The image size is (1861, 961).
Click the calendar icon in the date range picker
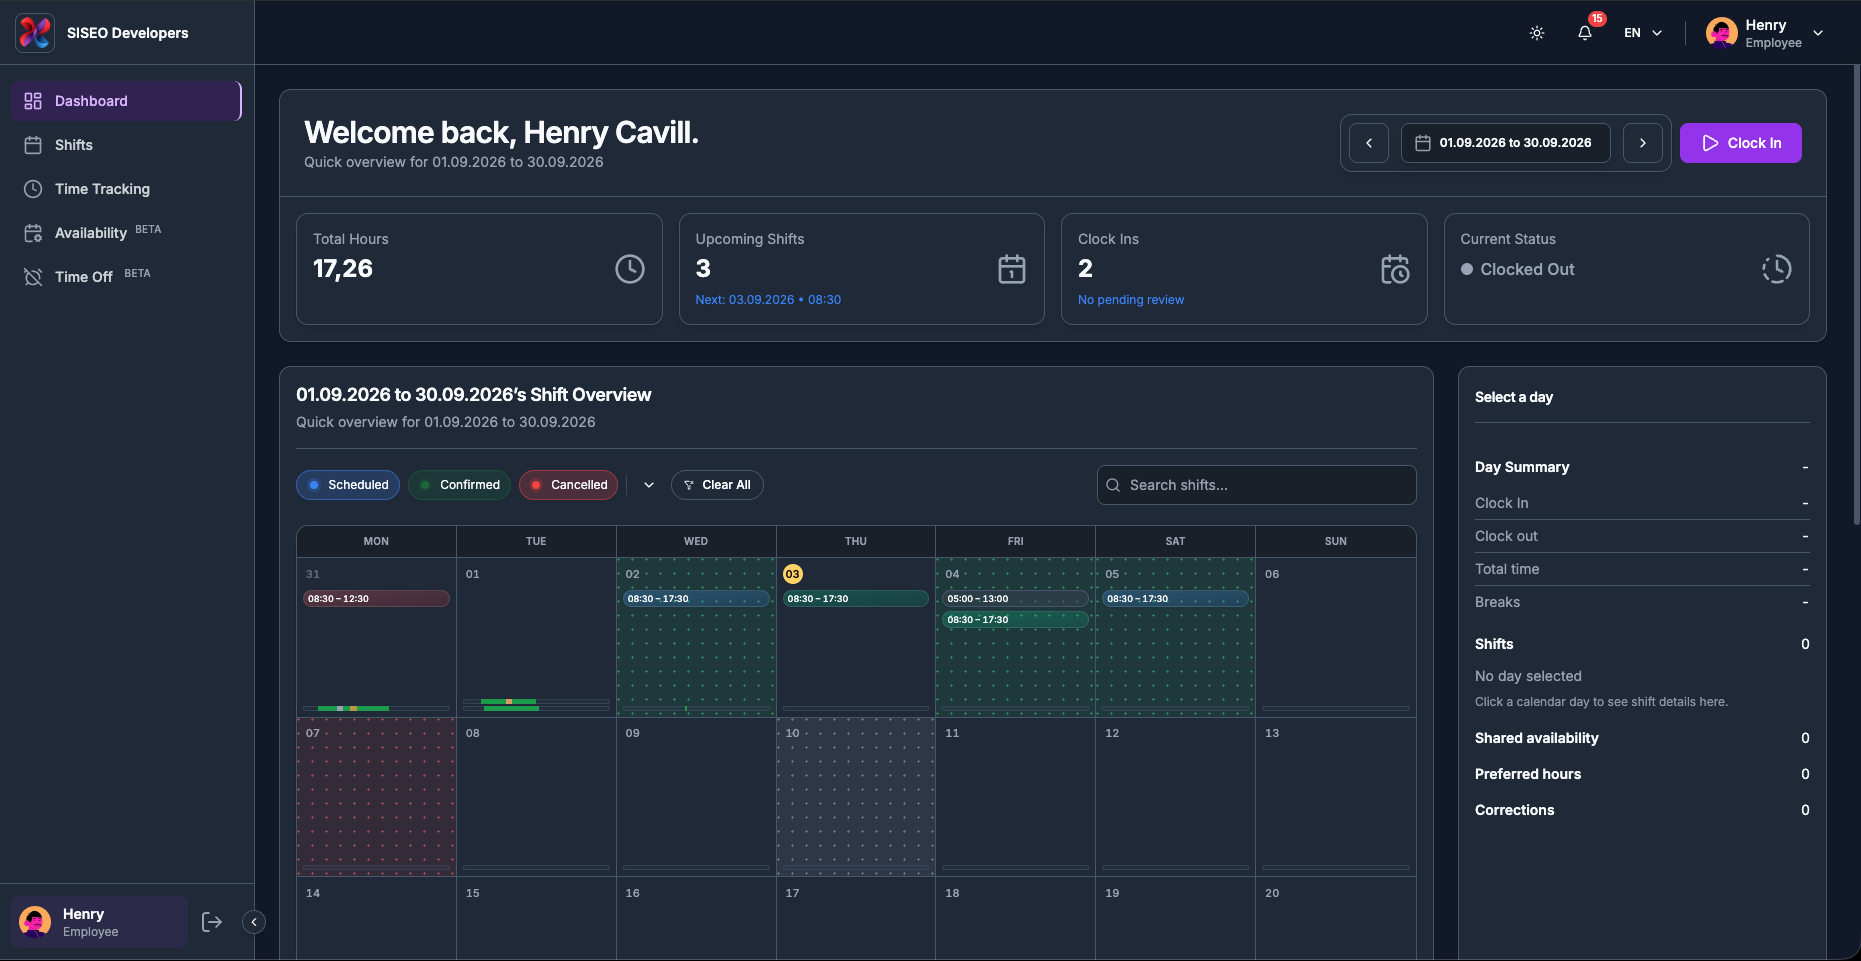tap(1423, 143)
